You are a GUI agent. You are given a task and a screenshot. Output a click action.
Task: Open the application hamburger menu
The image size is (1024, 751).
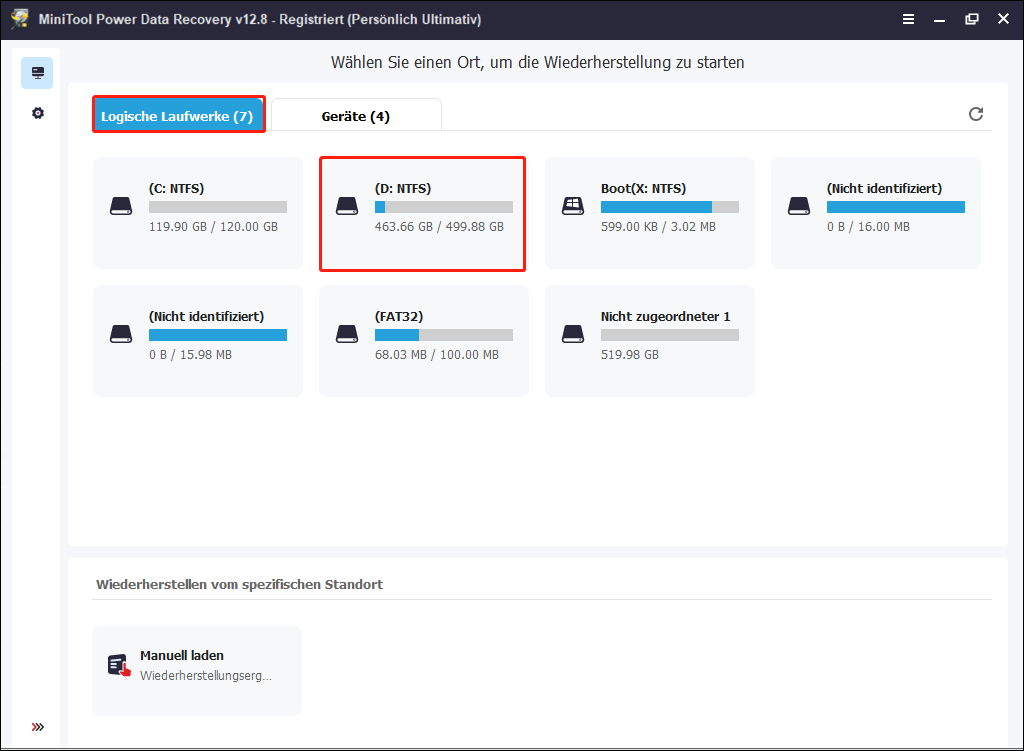pyautogui.click(x=908, y=18)
